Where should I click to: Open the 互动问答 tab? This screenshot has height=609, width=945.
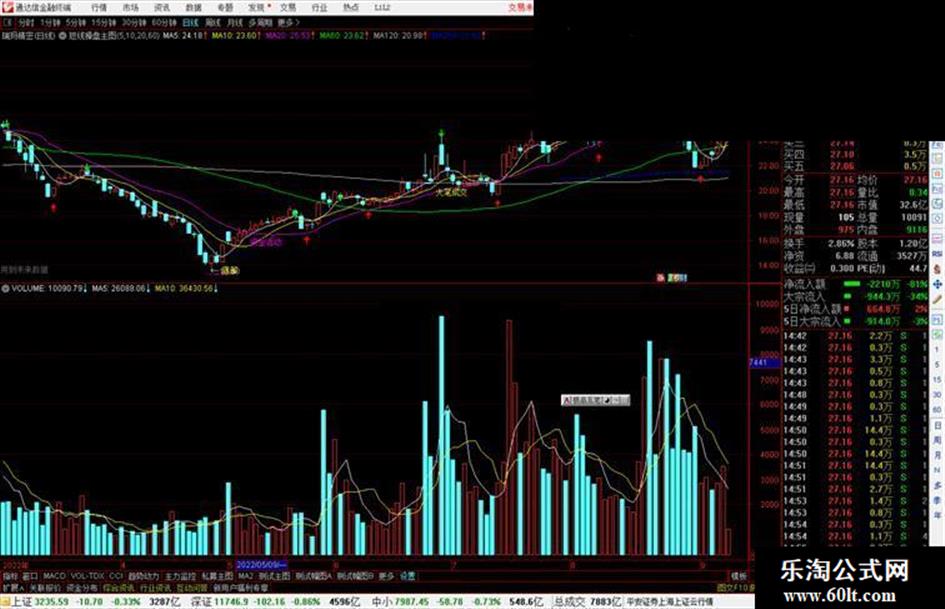click(192, 587)
